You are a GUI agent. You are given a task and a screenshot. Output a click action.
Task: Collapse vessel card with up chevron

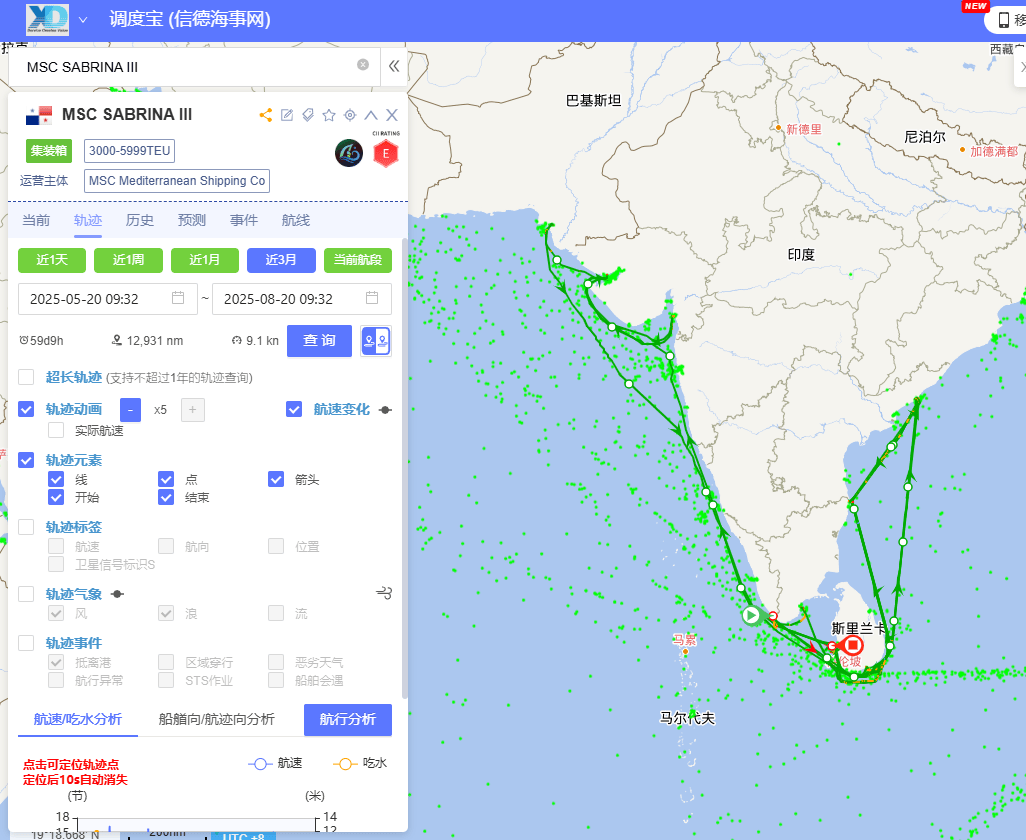371,115
